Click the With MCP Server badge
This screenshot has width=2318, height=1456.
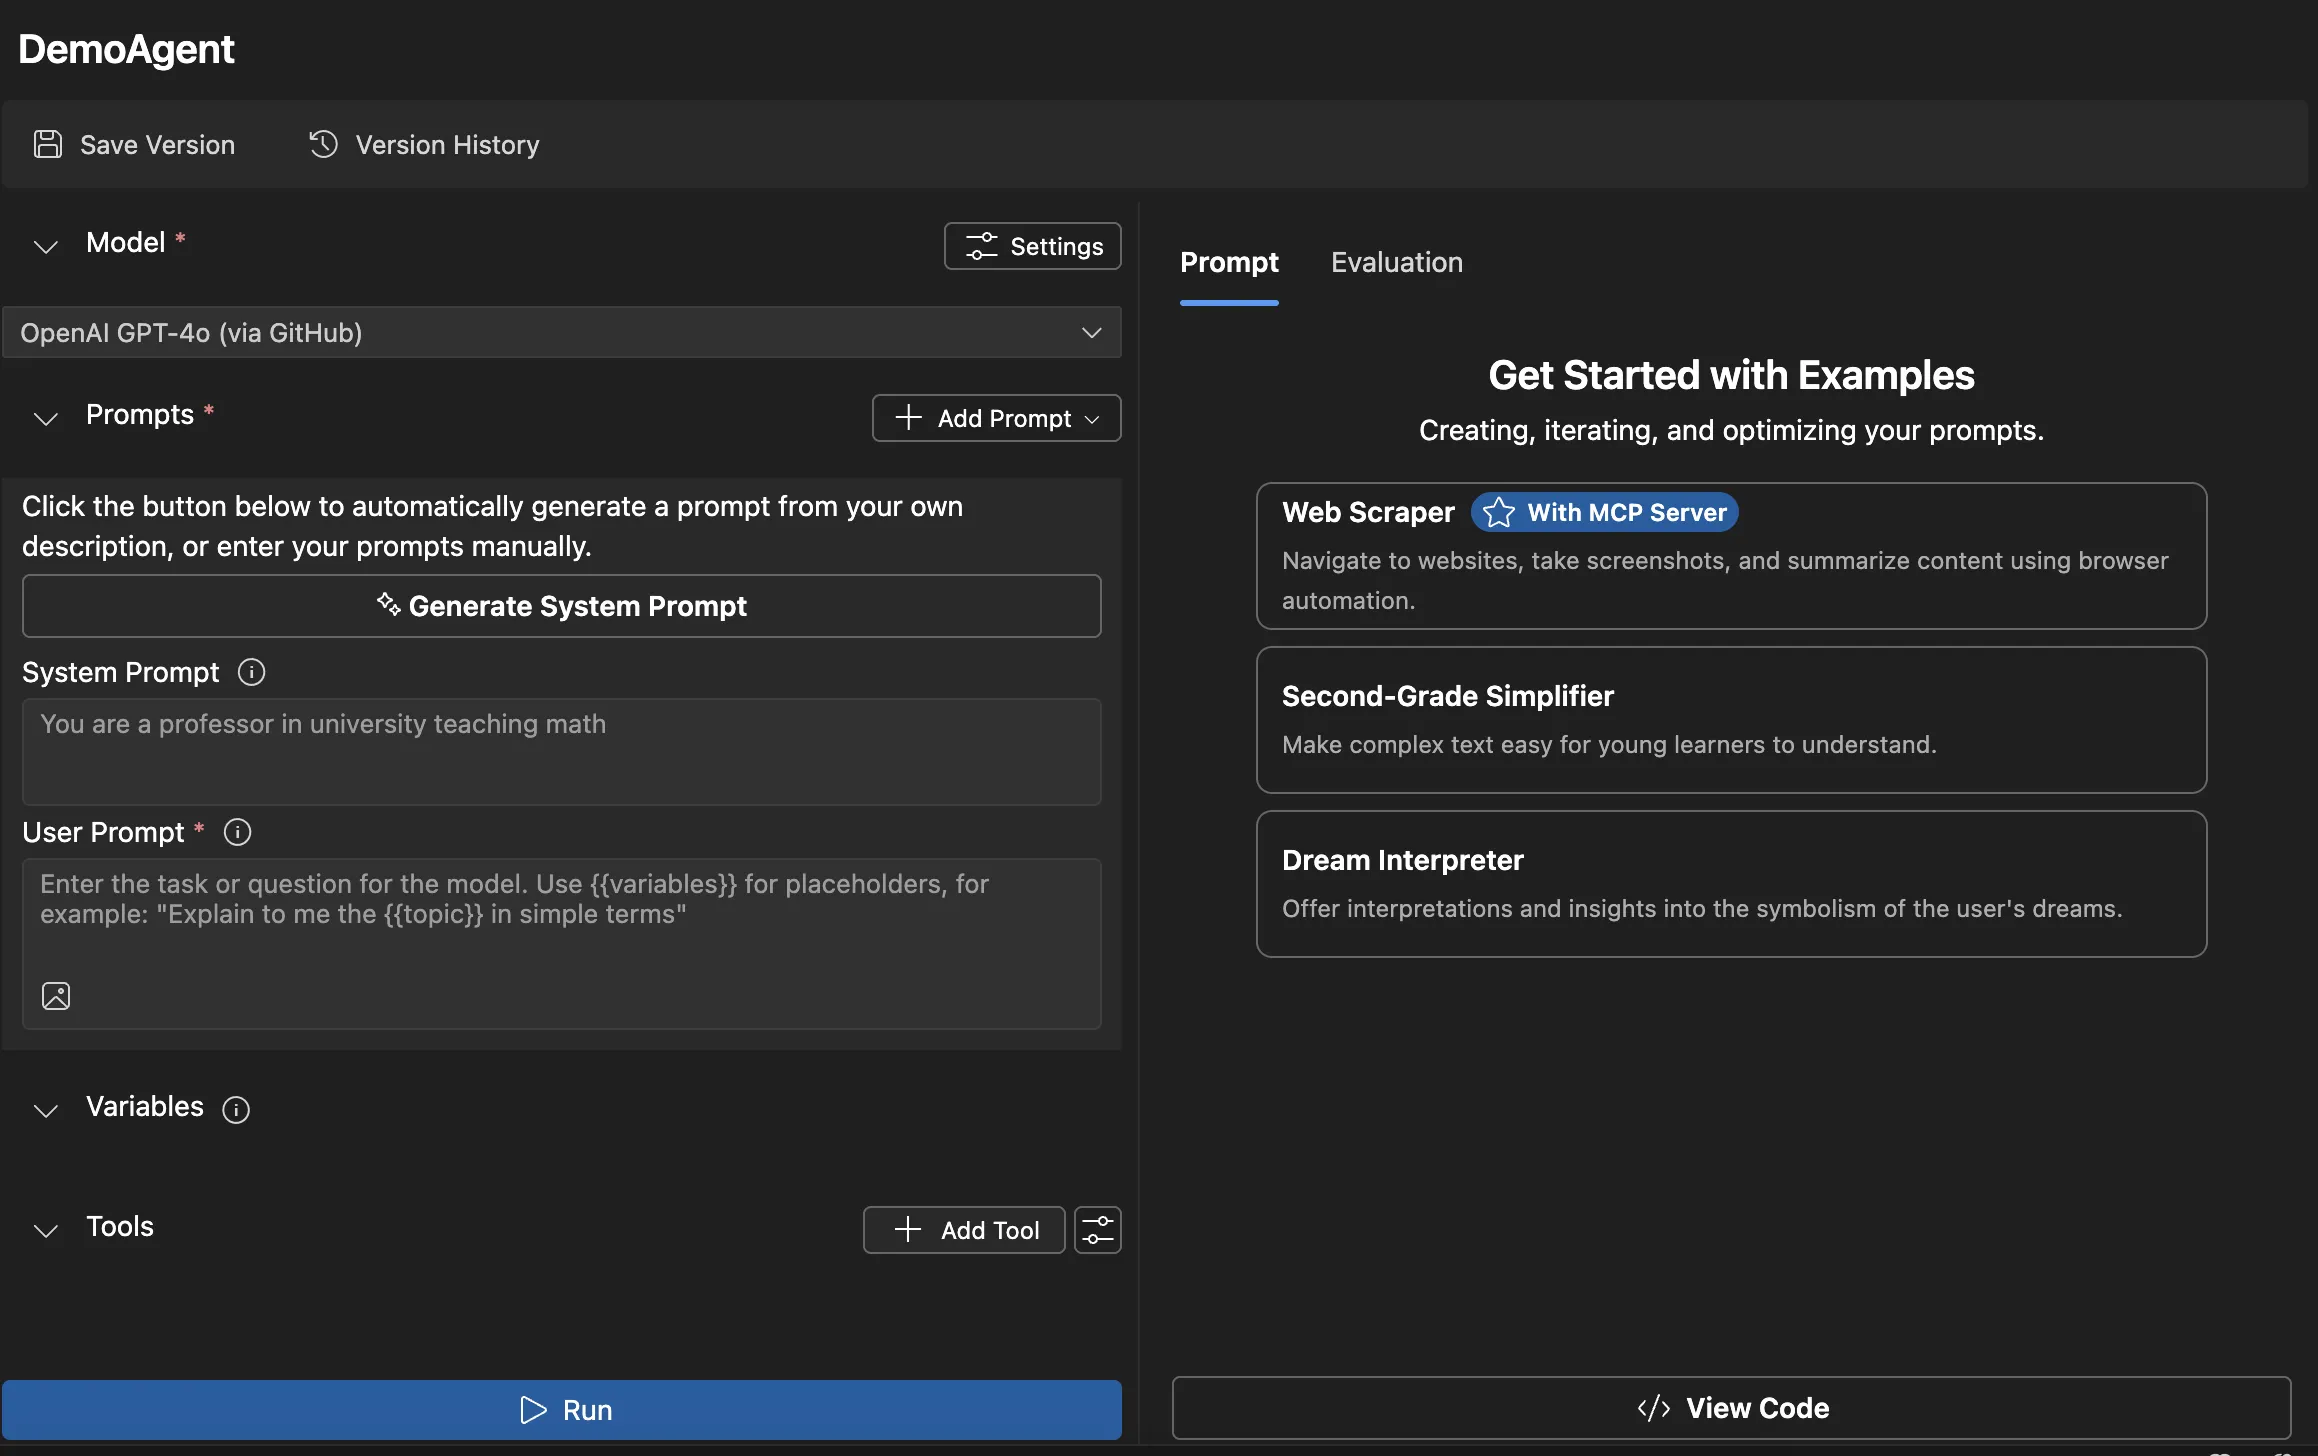(1605, 513)
